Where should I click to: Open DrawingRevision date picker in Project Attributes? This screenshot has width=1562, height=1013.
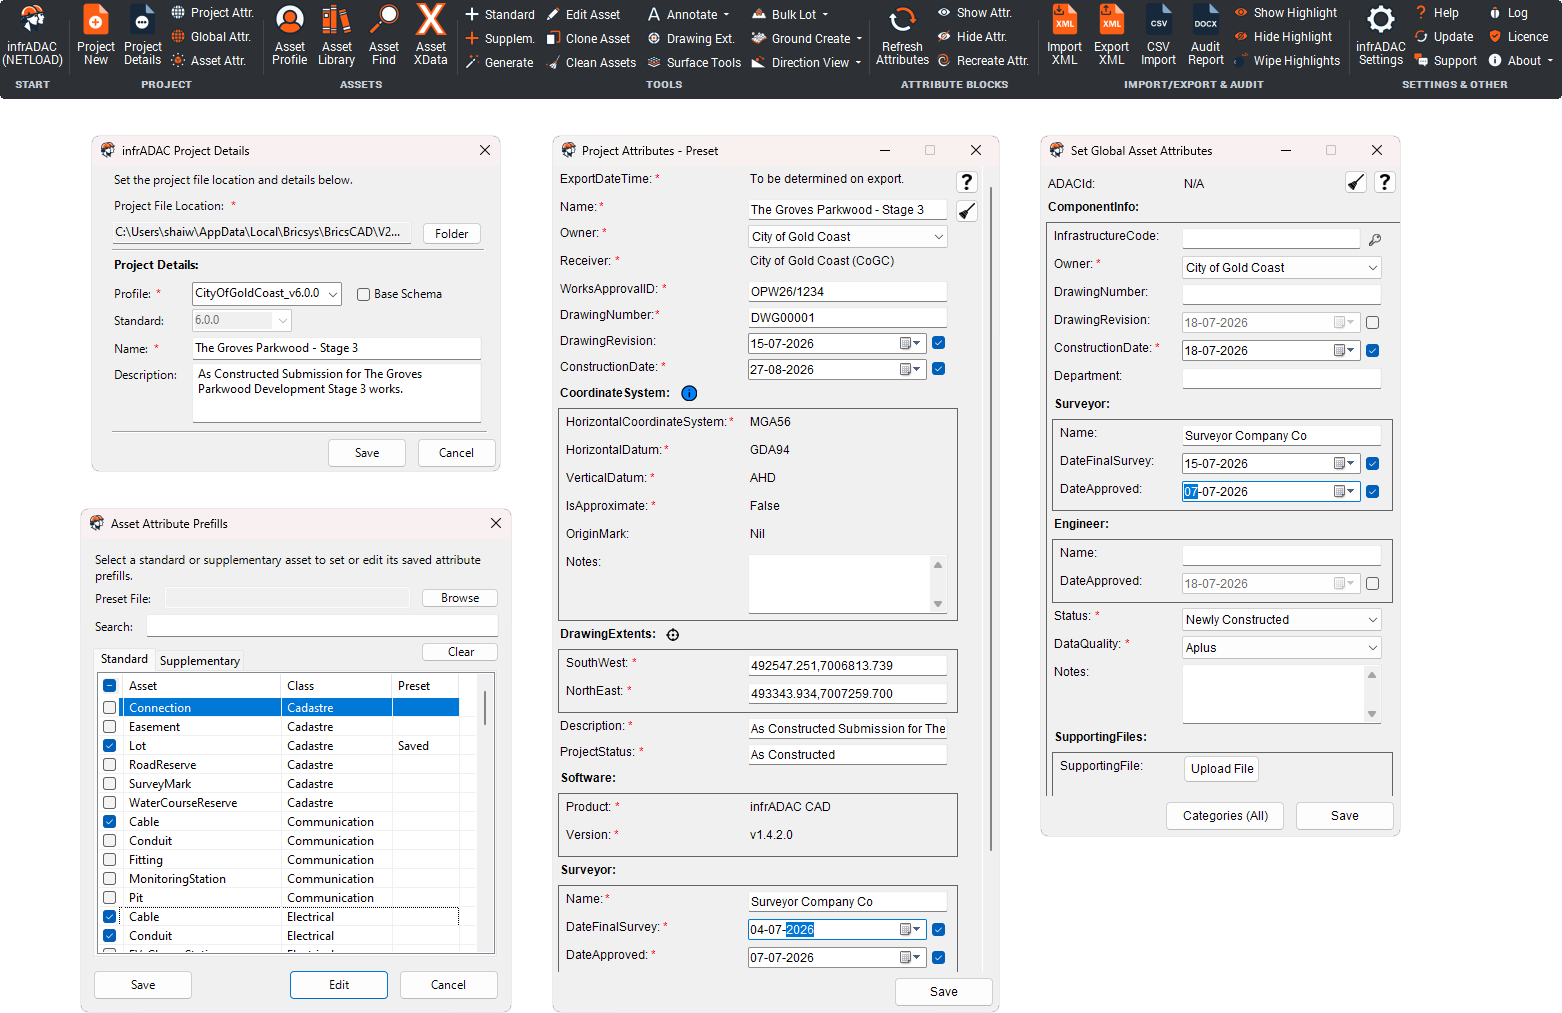910,343
